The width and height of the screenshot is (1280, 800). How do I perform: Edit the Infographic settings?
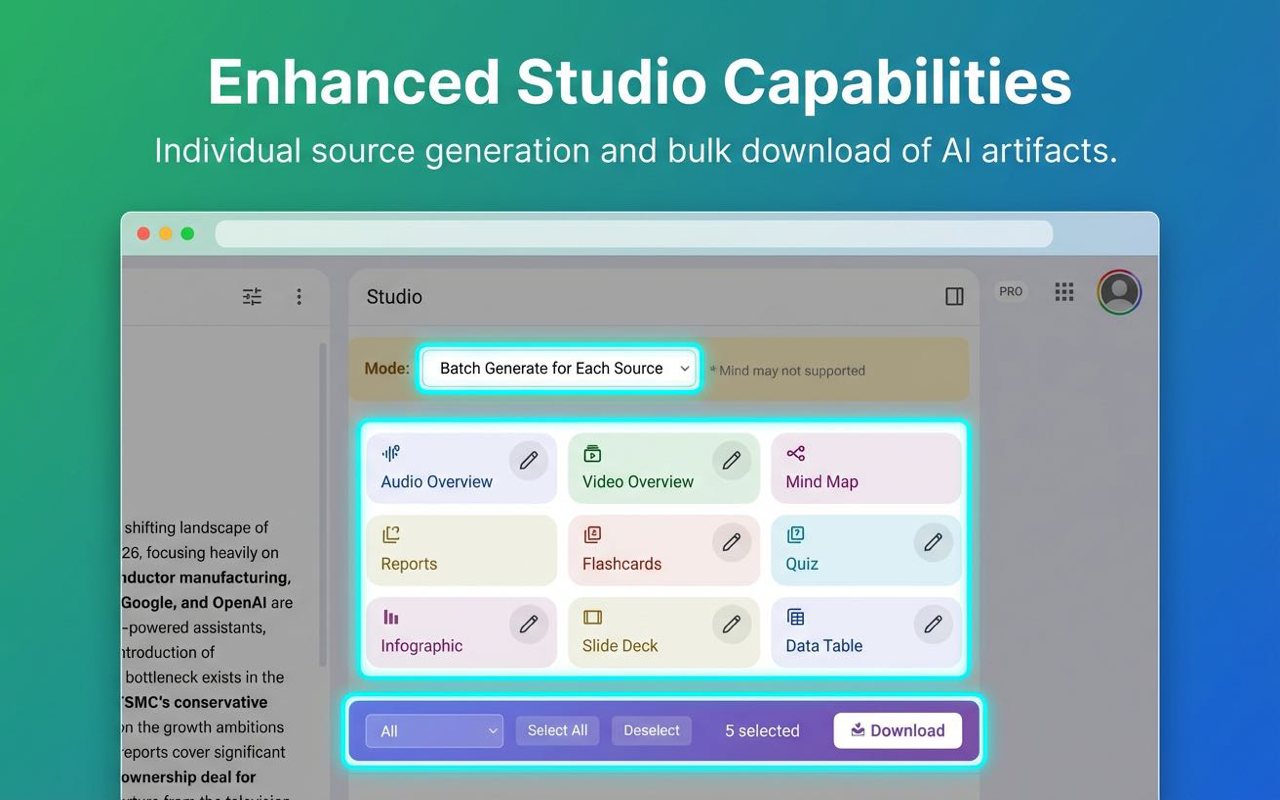click(530, 624)
